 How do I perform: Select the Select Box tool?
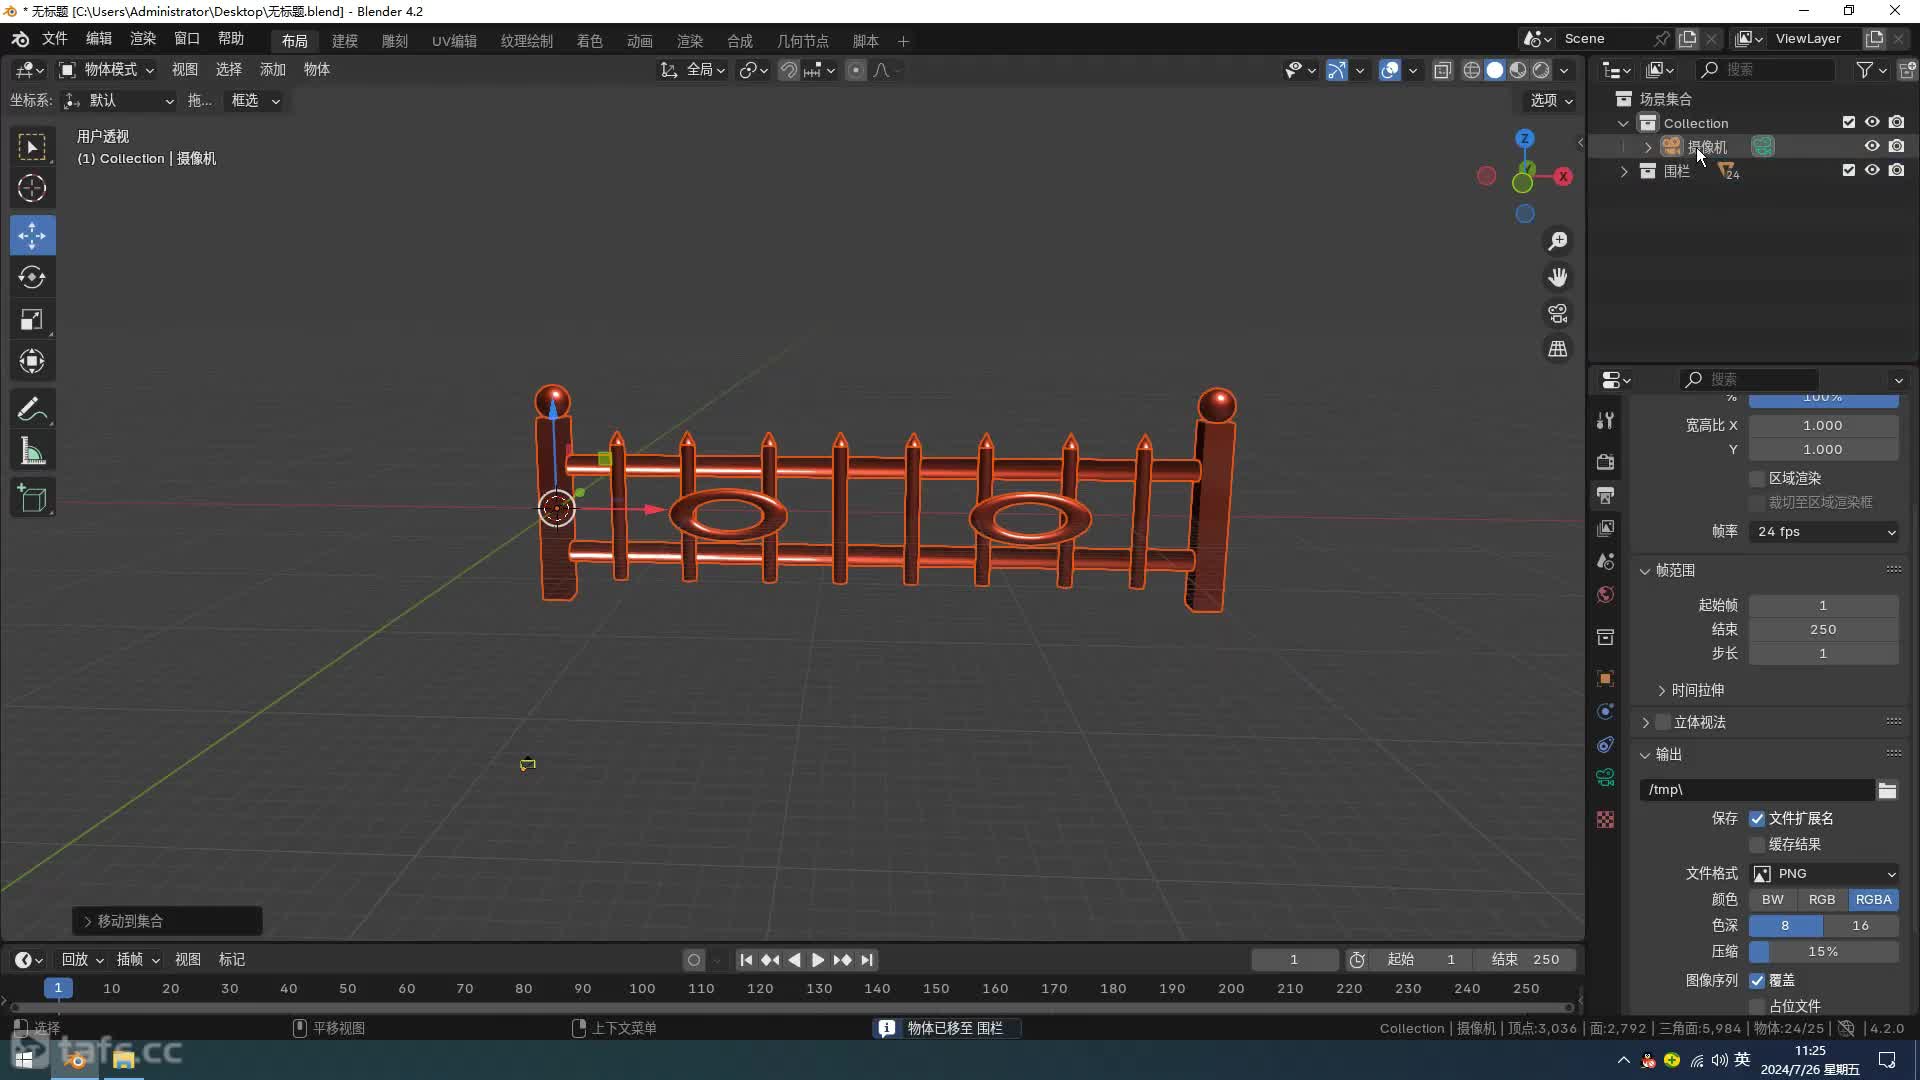32,148
